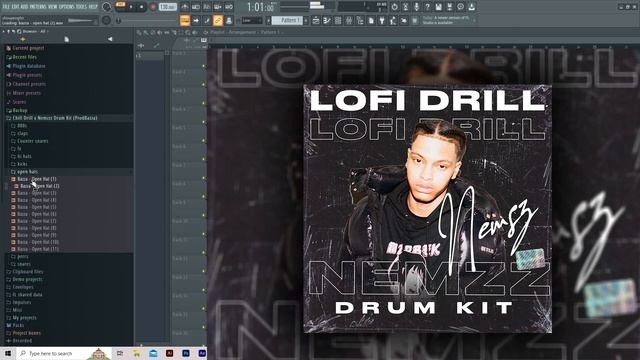Collapse the Chill Drill x Nemzzz Drum Kit folder
The image size is (640, 360).
54,118
